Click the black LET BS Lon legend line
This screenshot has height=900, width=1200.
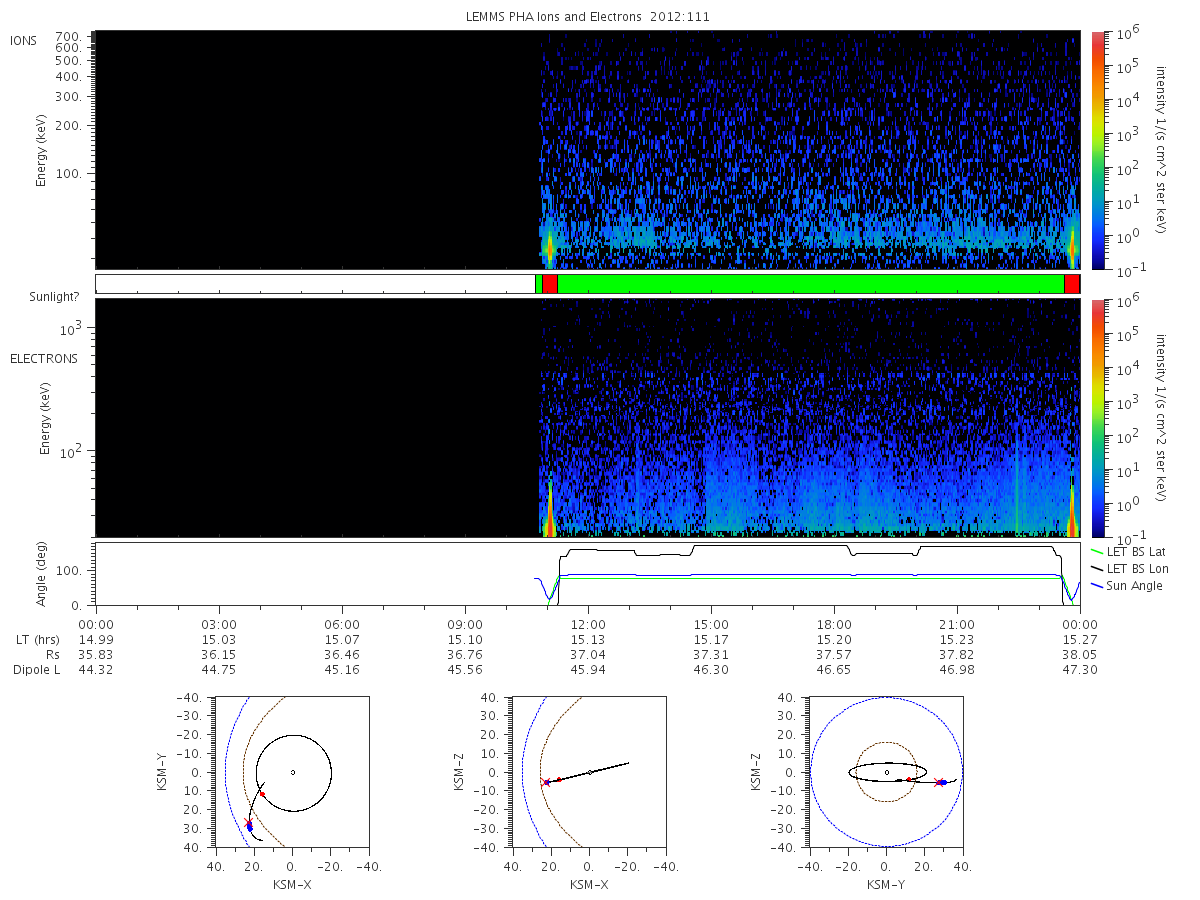click(1096, 569)
